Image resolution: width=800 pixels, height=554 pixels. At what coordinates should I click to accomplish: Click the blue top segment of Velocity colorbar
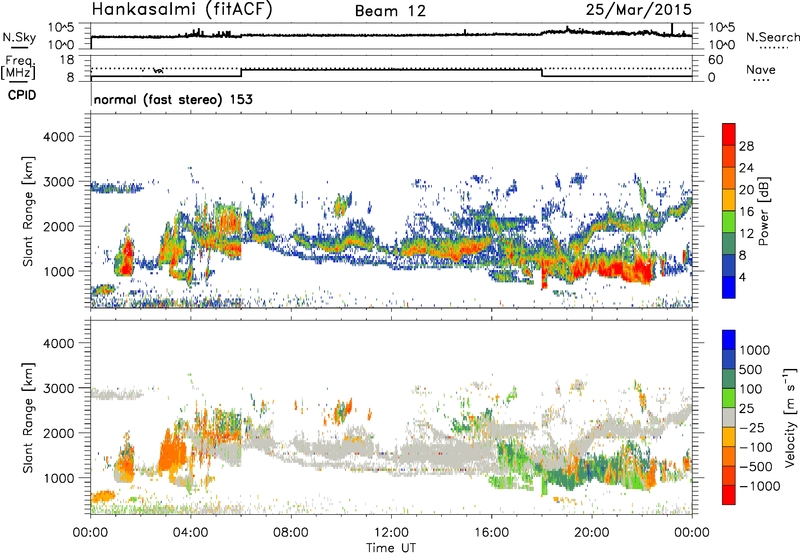click(729, 340)
